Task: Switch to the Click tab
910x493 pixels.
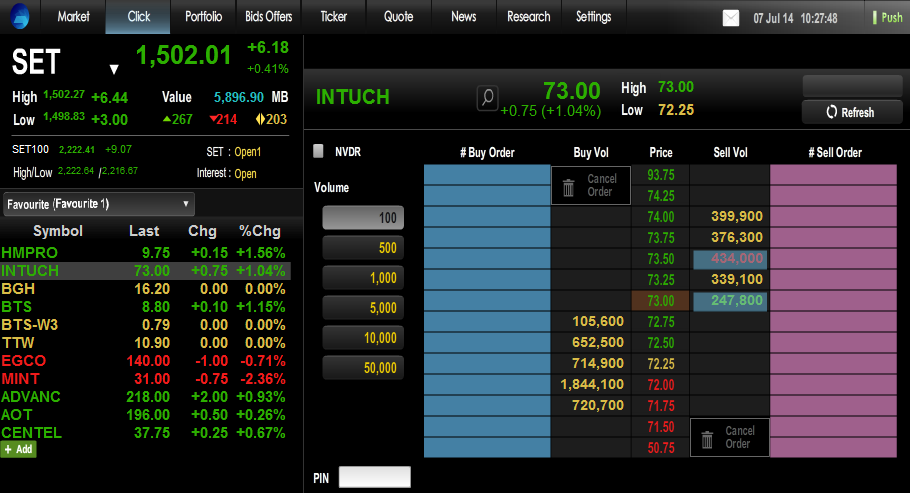Action: 138,16
